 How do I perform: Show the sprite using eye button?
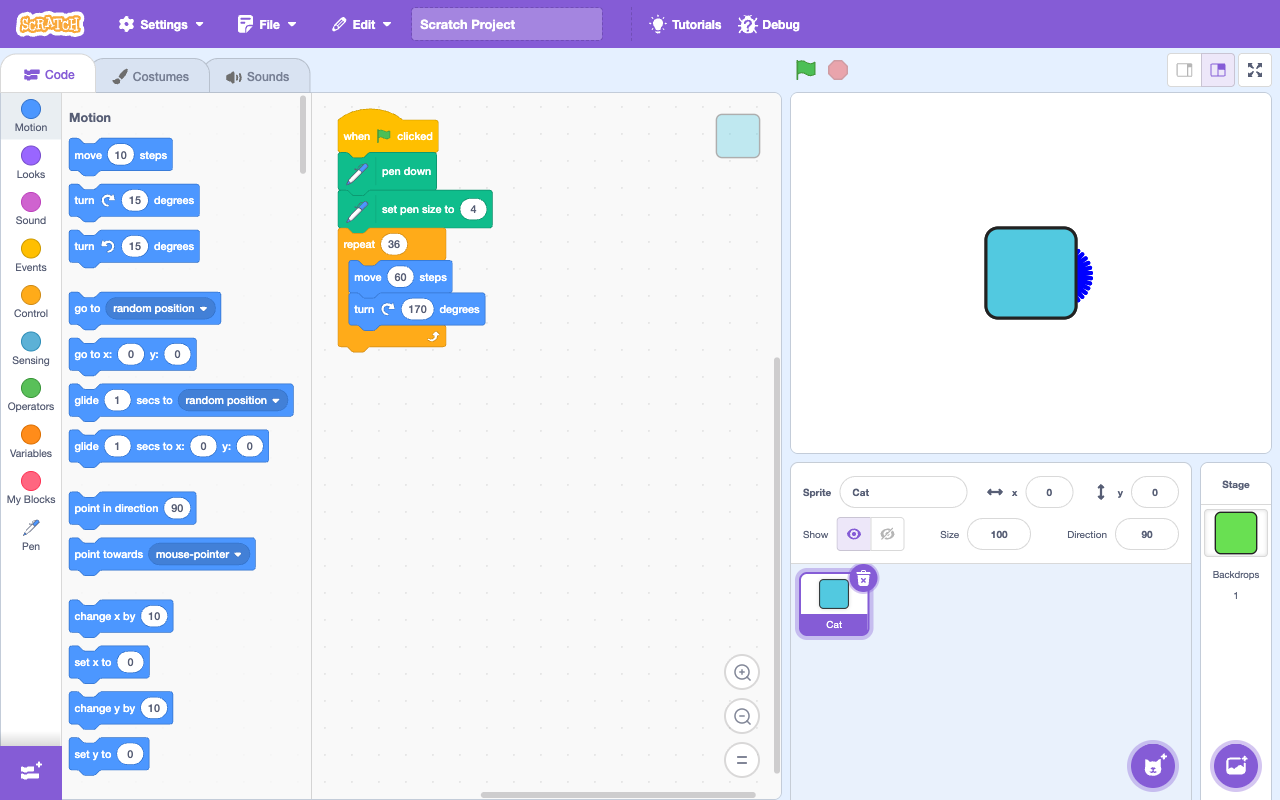click(x=854, y=534)
